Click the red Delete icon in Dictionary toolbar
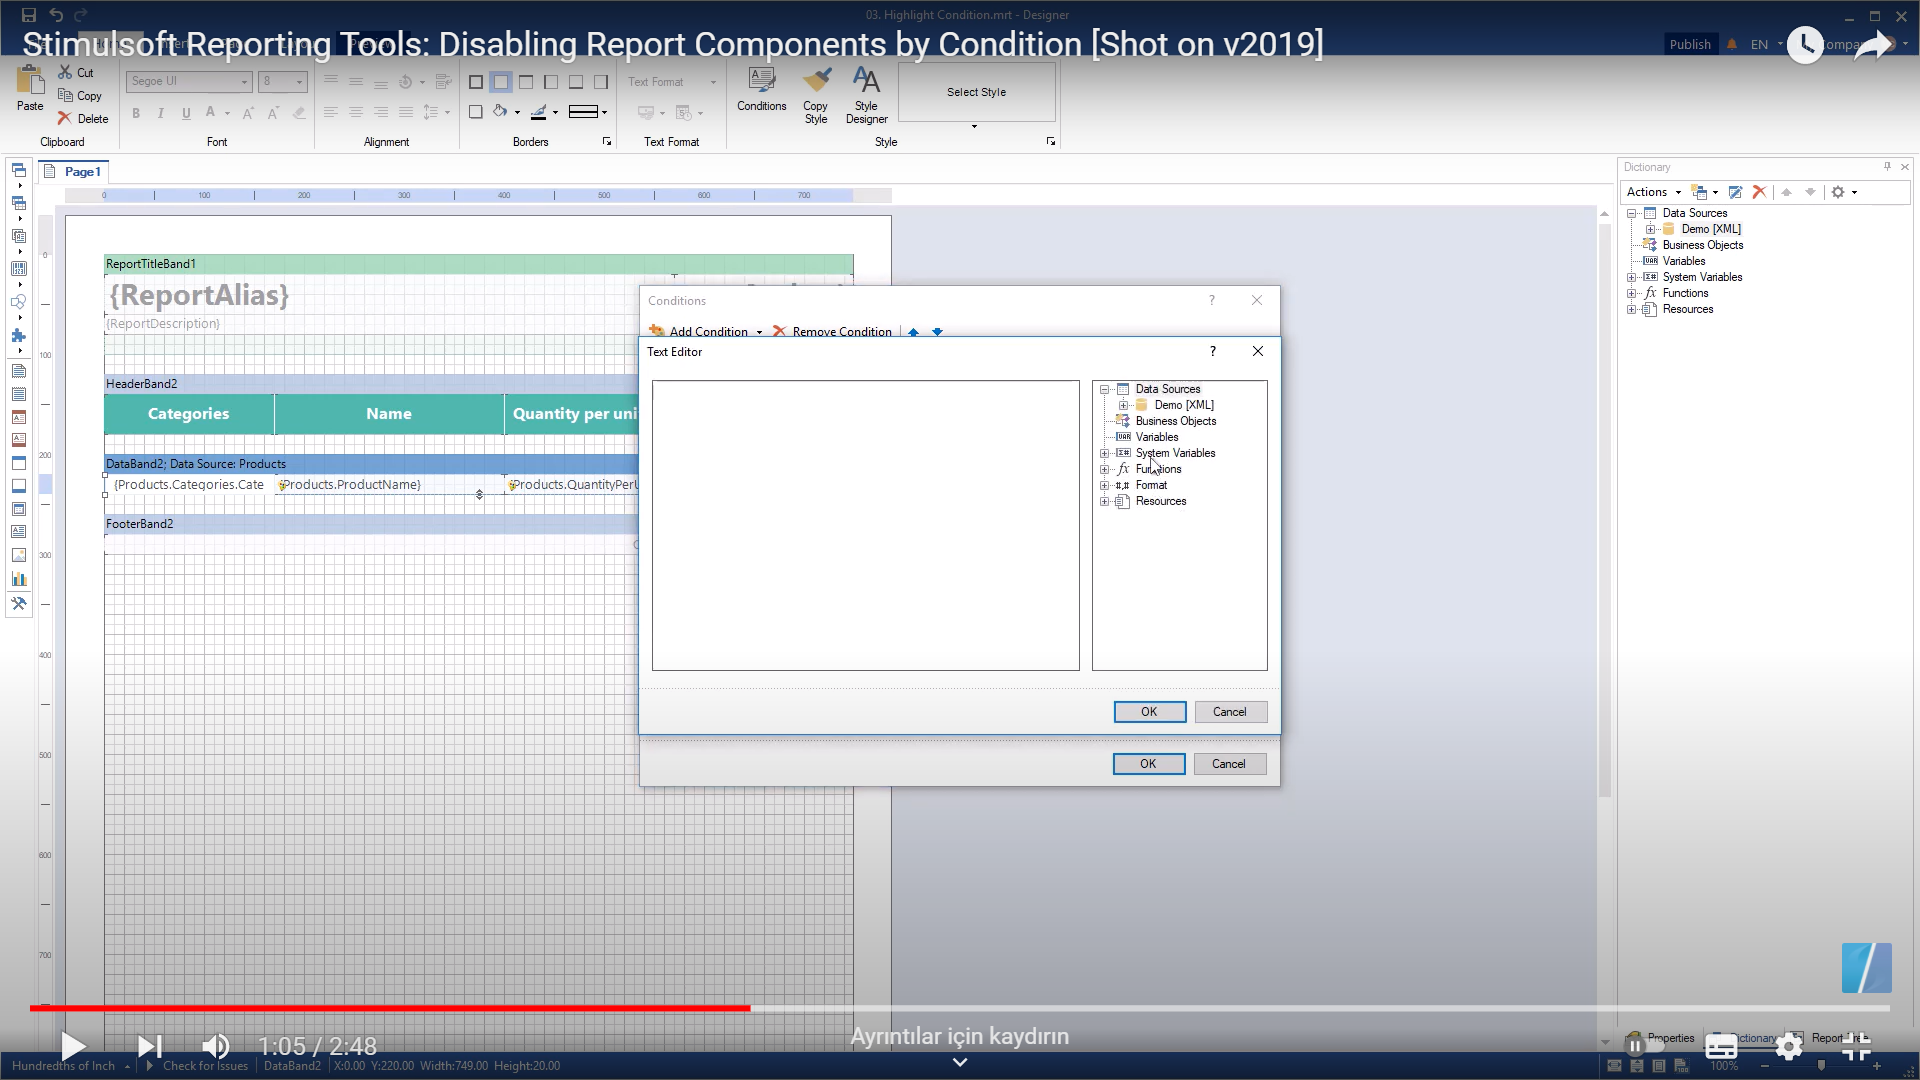The image size is (1920, 1080). pos(1759,192)
